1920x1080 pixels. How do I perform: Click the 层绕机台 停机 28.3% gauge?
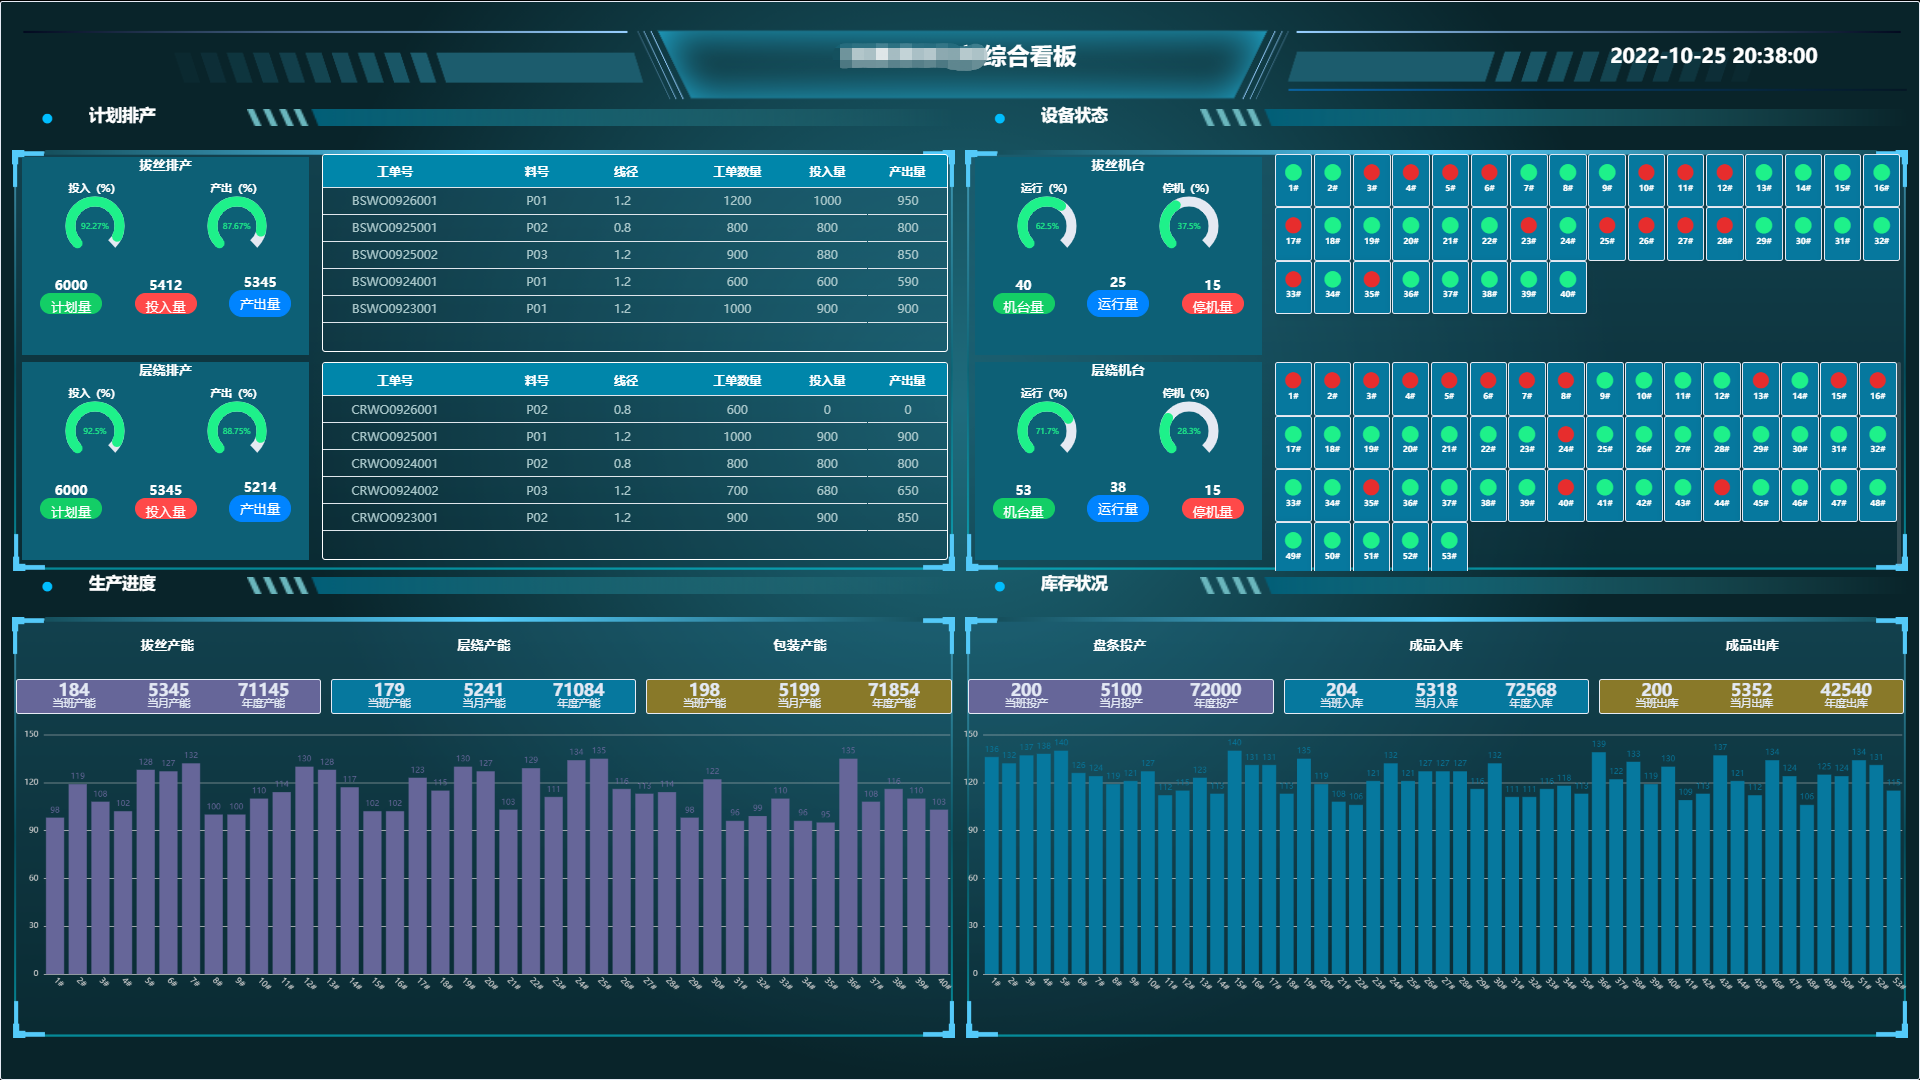coord(1188,430)
